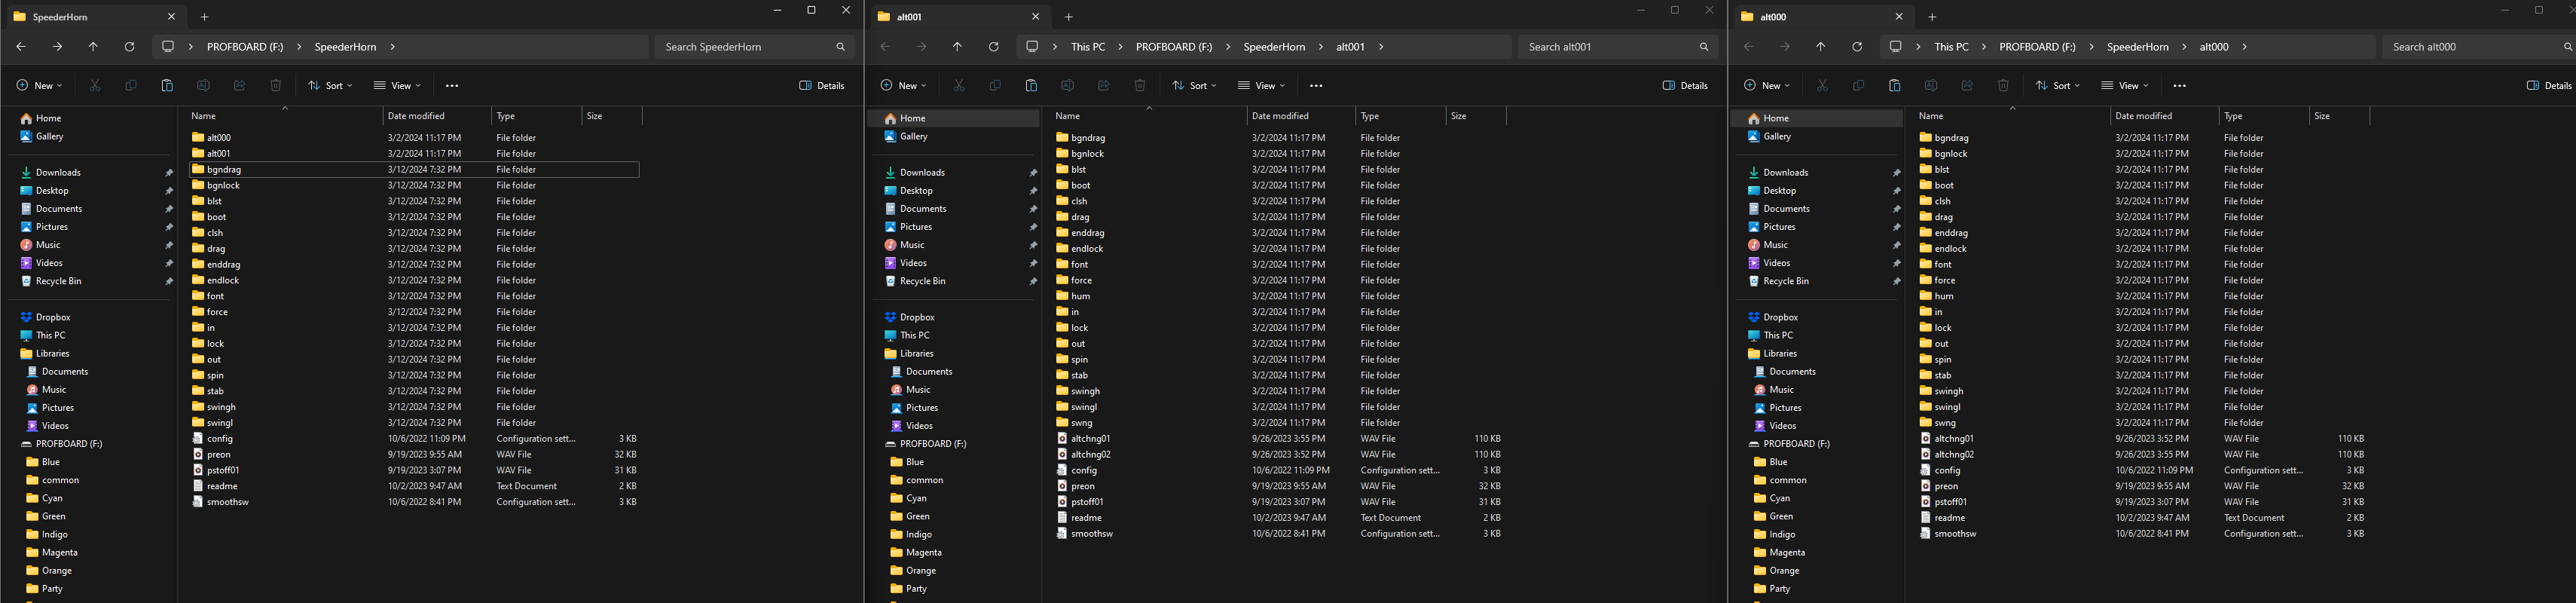
Task: Click the SpeederHorn breadcrumb in the alt000 address bar
Action: (2137, 47)
